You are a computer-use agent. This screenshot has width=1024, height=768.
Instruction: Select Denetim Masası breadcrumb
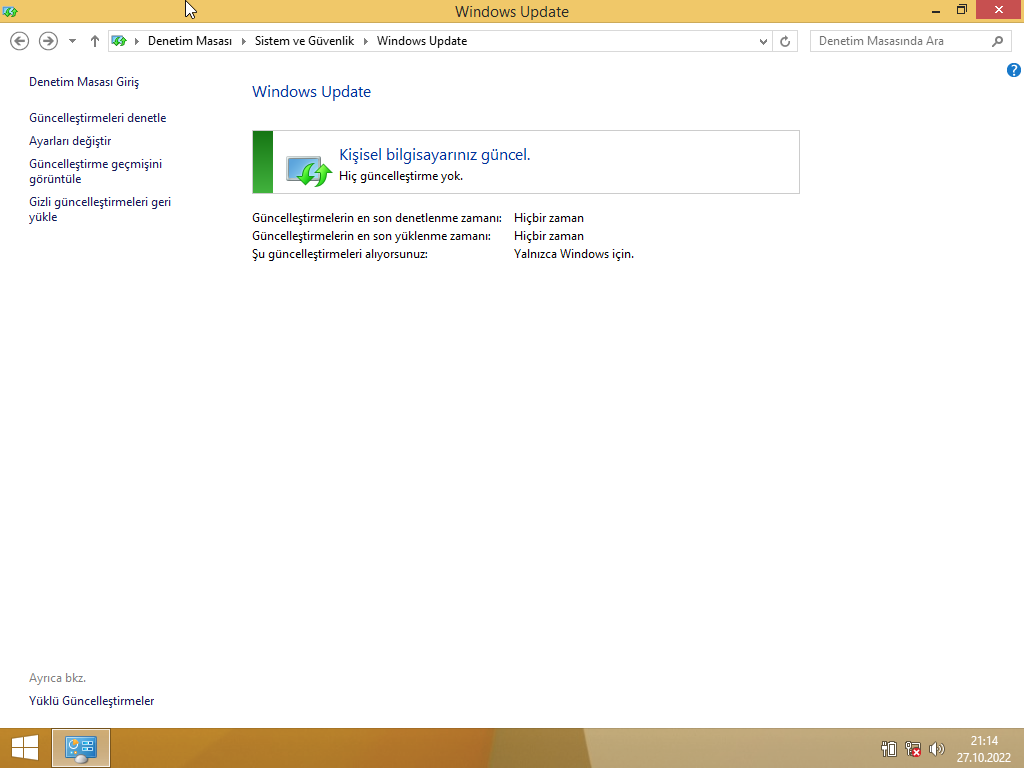(189, 40)
